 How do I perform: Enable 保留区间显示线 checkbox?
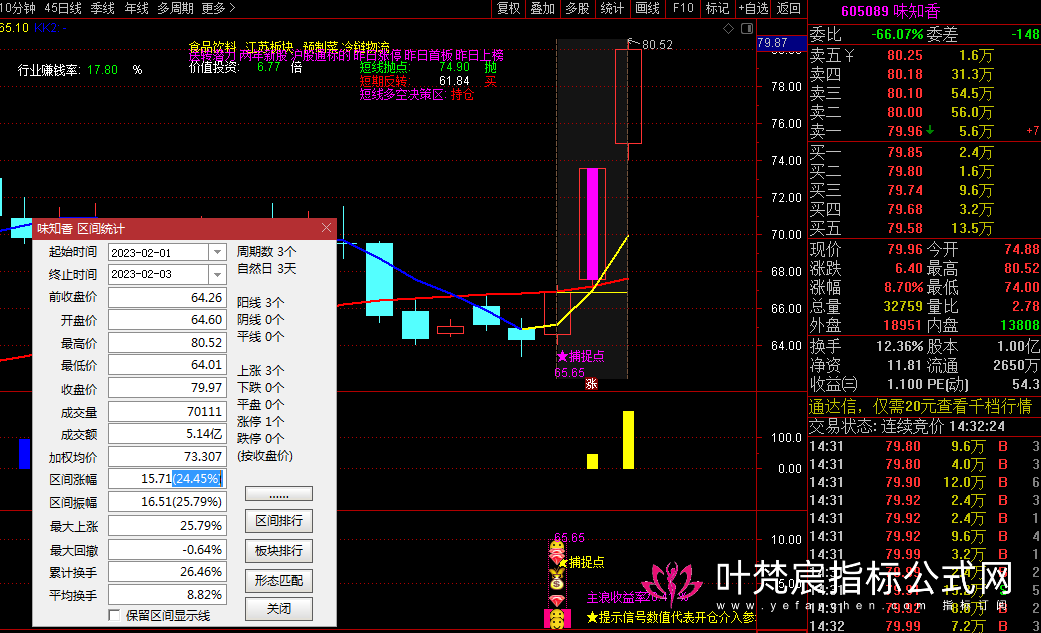coord(114,615)
